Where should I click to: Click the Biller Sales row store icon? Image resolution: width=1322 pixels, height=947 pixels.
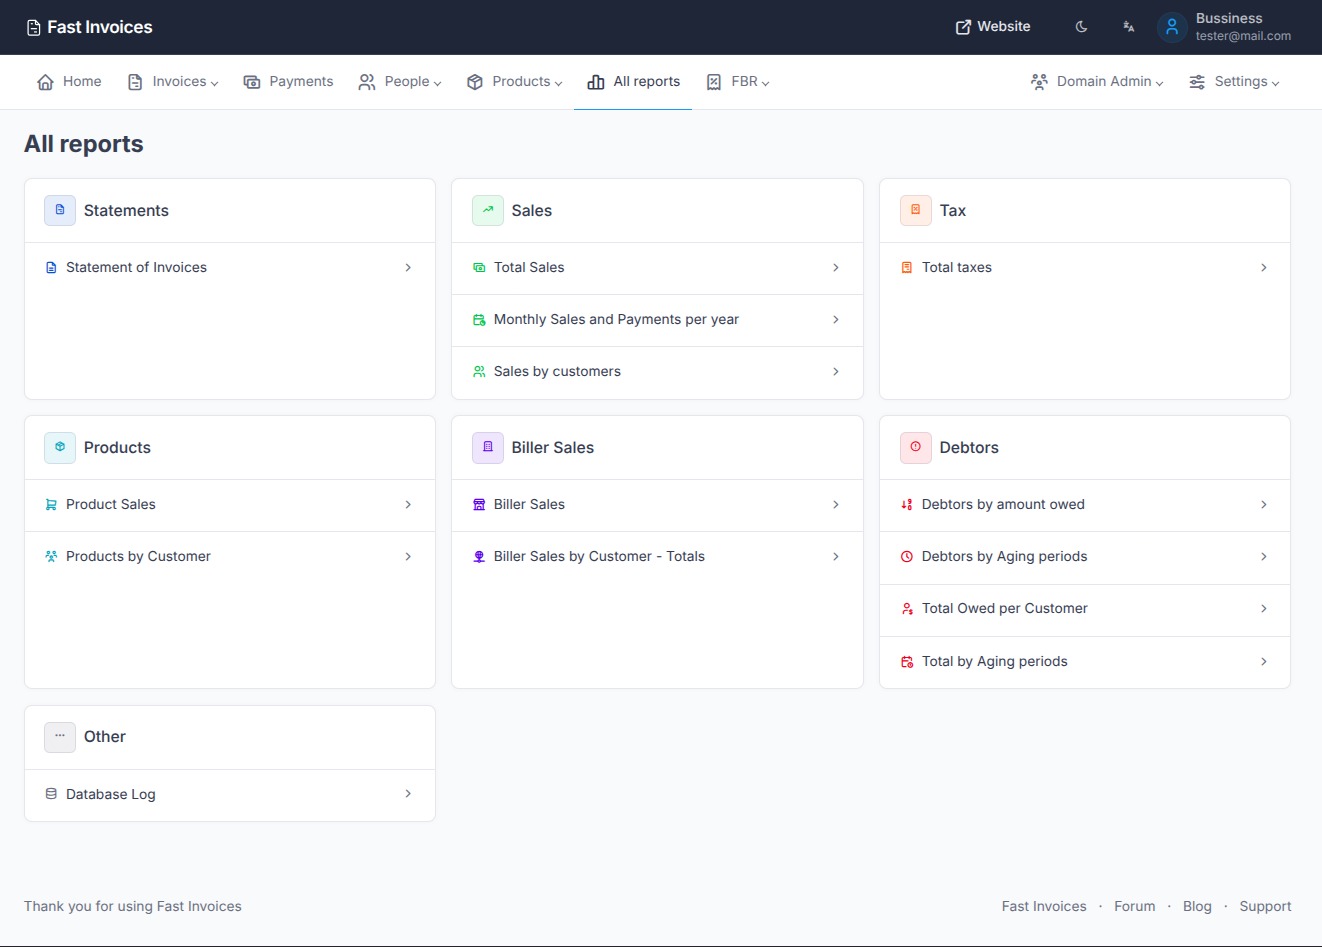click(x=479, y=505)
